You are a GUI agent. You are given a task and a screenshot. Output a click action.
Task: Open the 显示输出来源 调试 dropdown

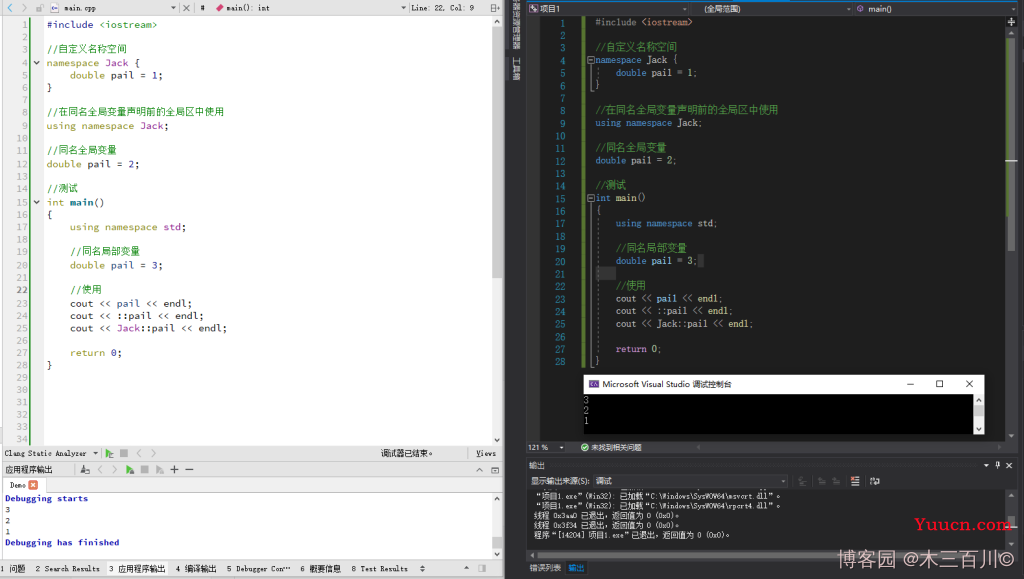click(x=690, y=481)
